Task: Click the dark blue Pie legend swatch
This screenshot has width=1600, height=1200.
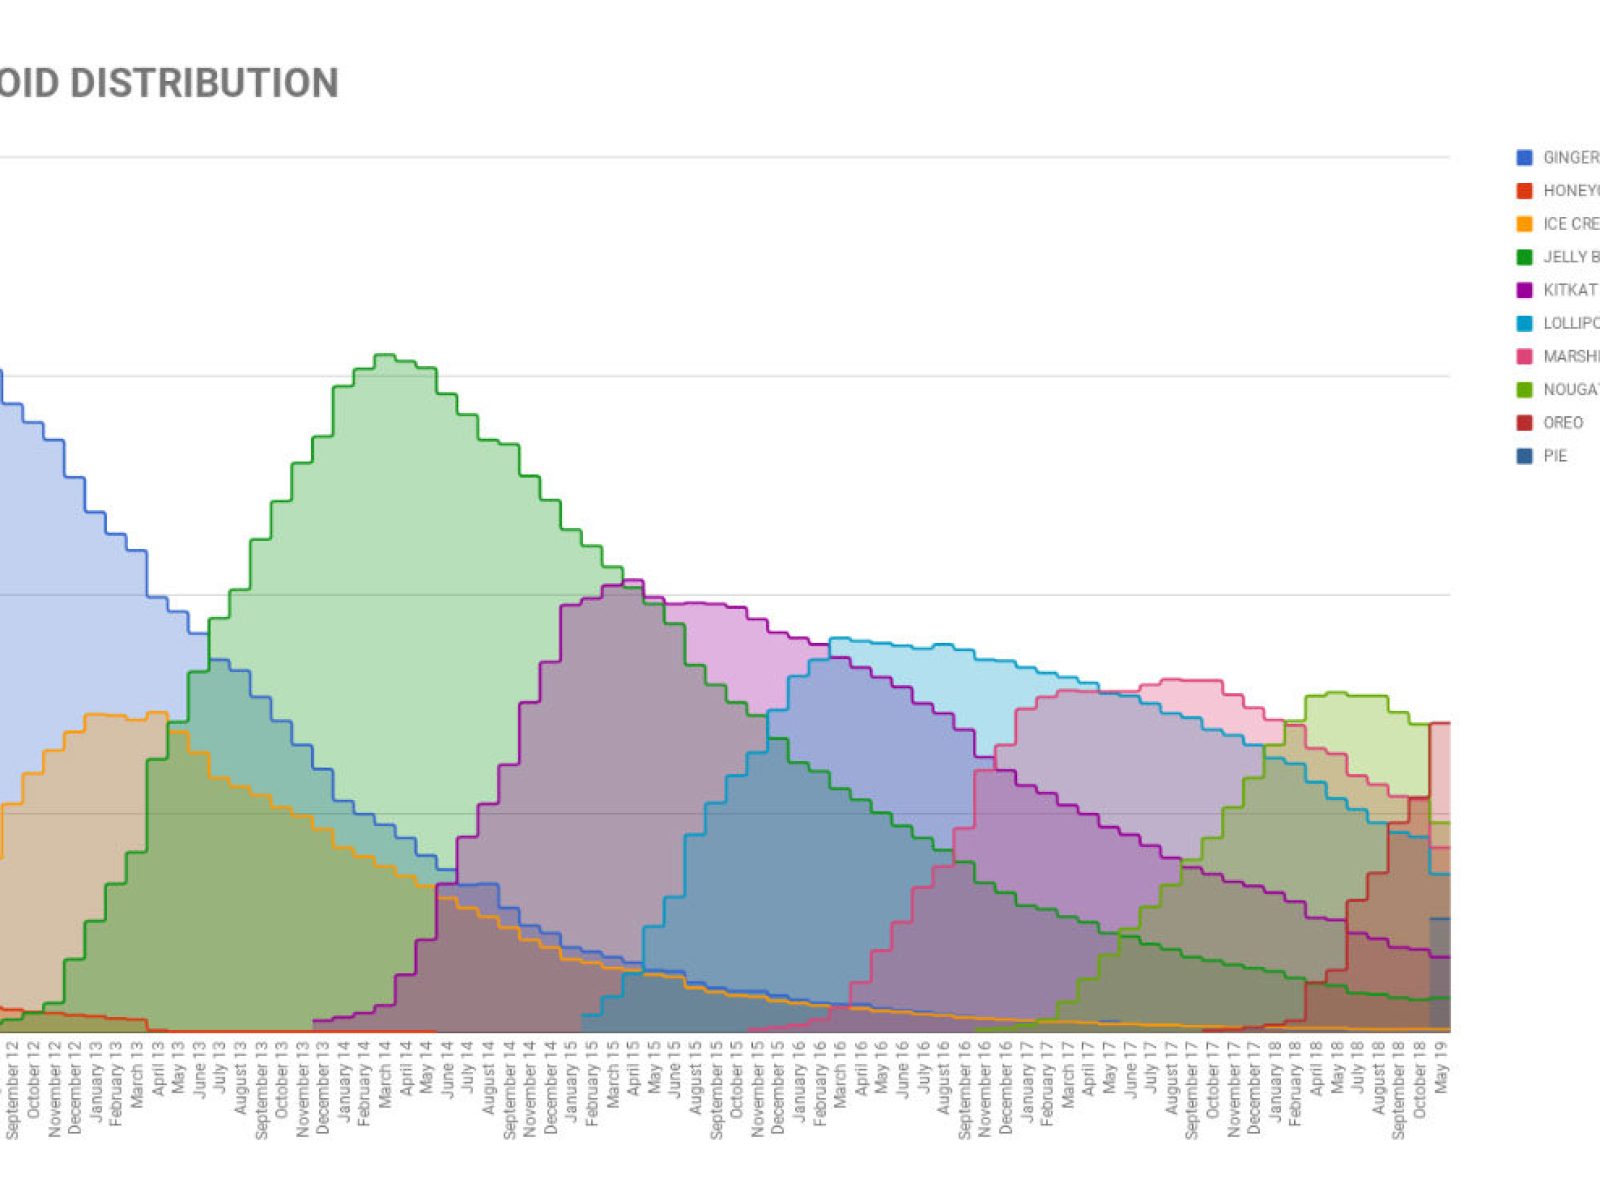Action: tap(1524, 456)
